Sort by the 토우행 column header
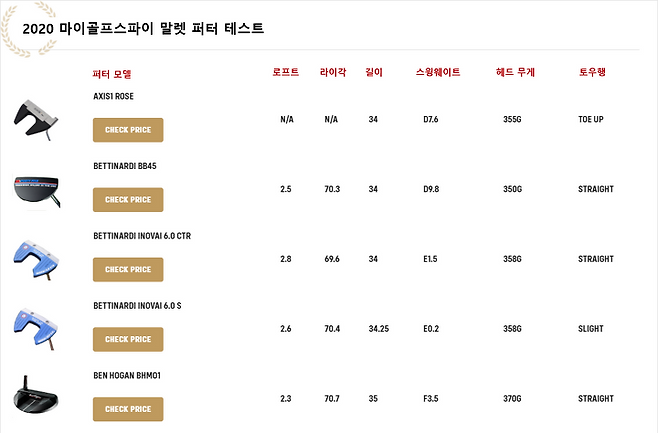Viewport: 658px width, 433px height. pos(593,73)
